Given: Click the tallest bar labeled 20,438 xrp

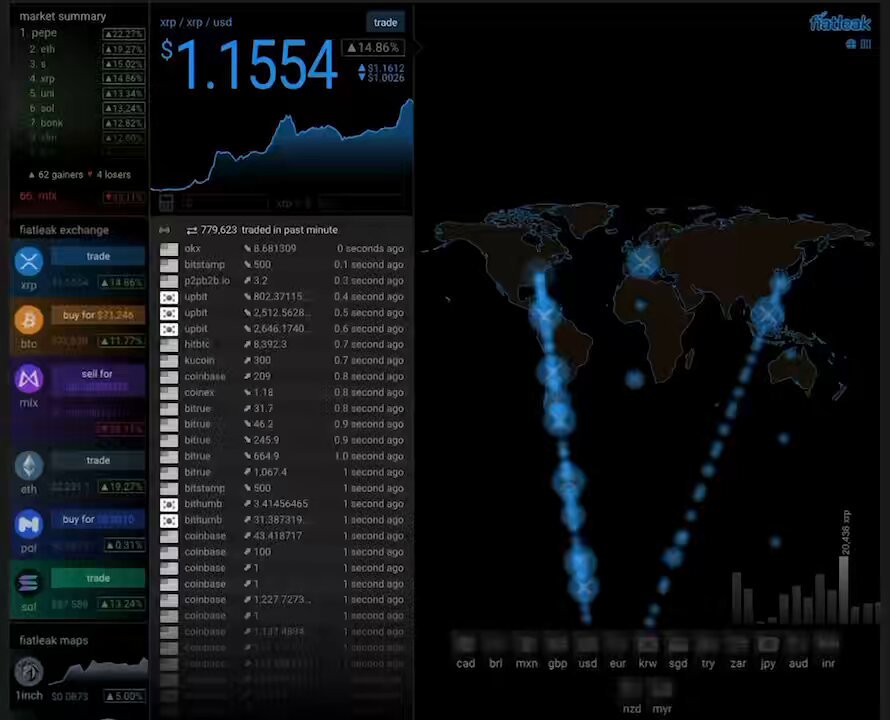Looking at the screenshot, I should pyautogui.click(x=843, y=589).
